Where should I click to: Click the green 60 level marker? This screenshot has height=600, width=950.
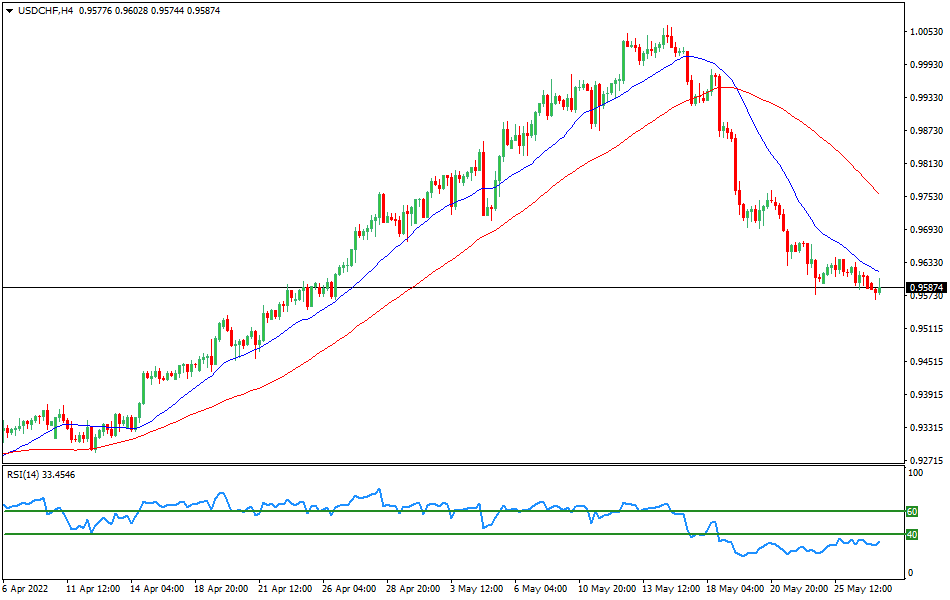point(911,510)
